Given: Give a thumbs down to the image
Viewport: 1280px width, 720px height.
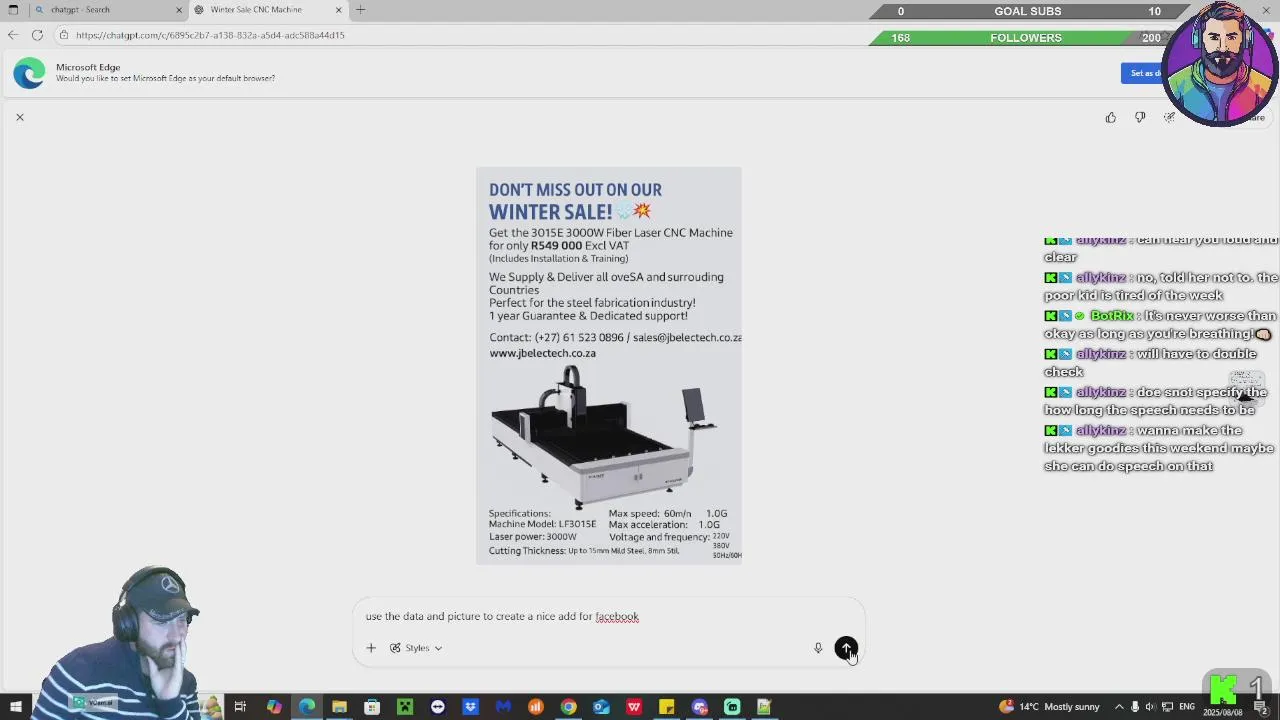Looking at the screenshot, I should tap(1140, 117).
